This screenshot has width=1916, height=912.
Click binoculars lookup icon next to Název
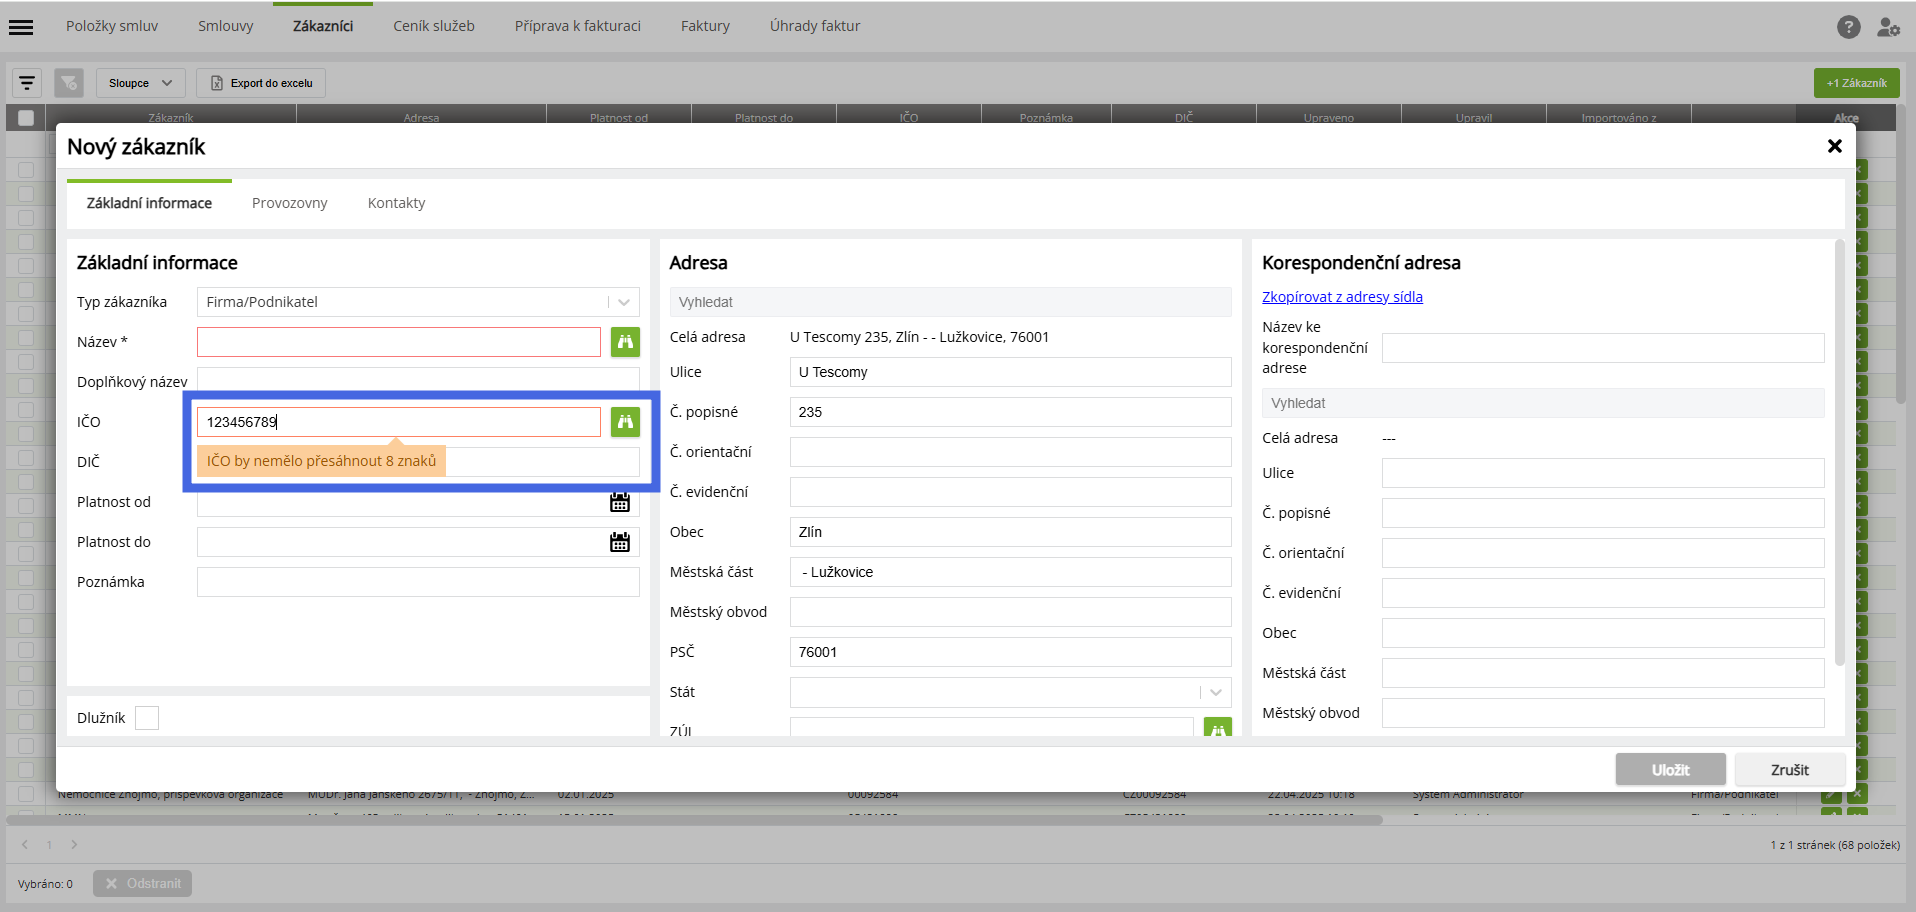click(x=625, y=342)
